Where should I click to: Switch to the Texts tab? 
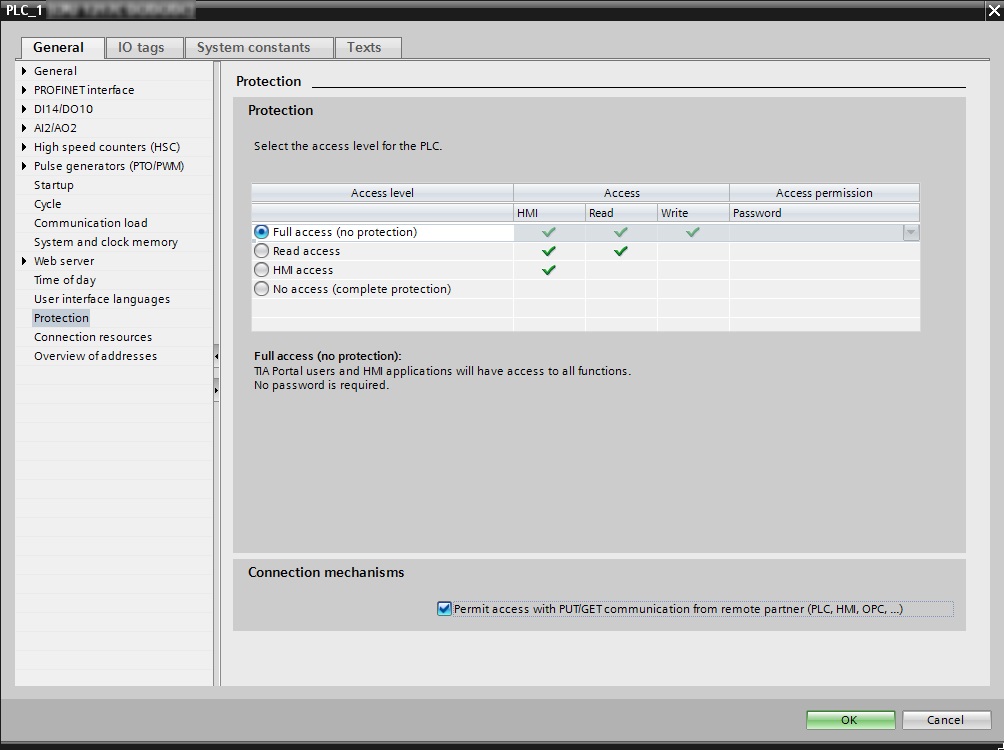(x=364, y=47)
